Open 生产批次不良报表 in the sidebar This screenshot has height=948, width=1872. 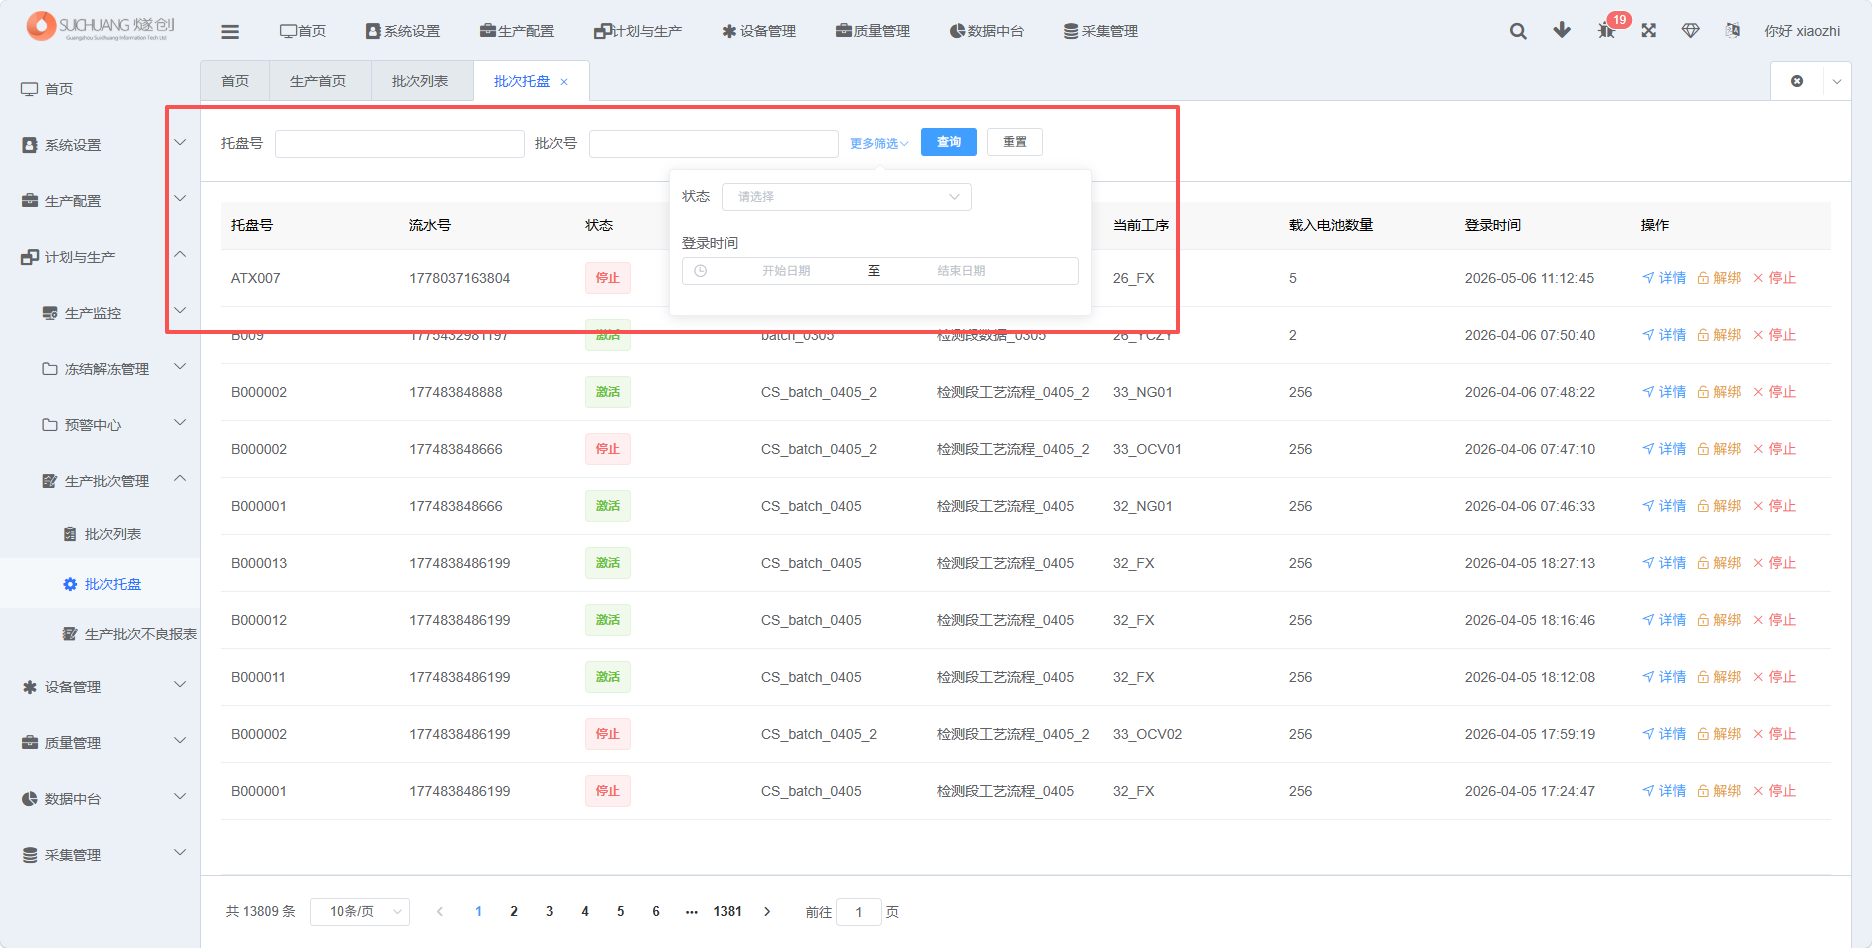(x=100, y=634)
